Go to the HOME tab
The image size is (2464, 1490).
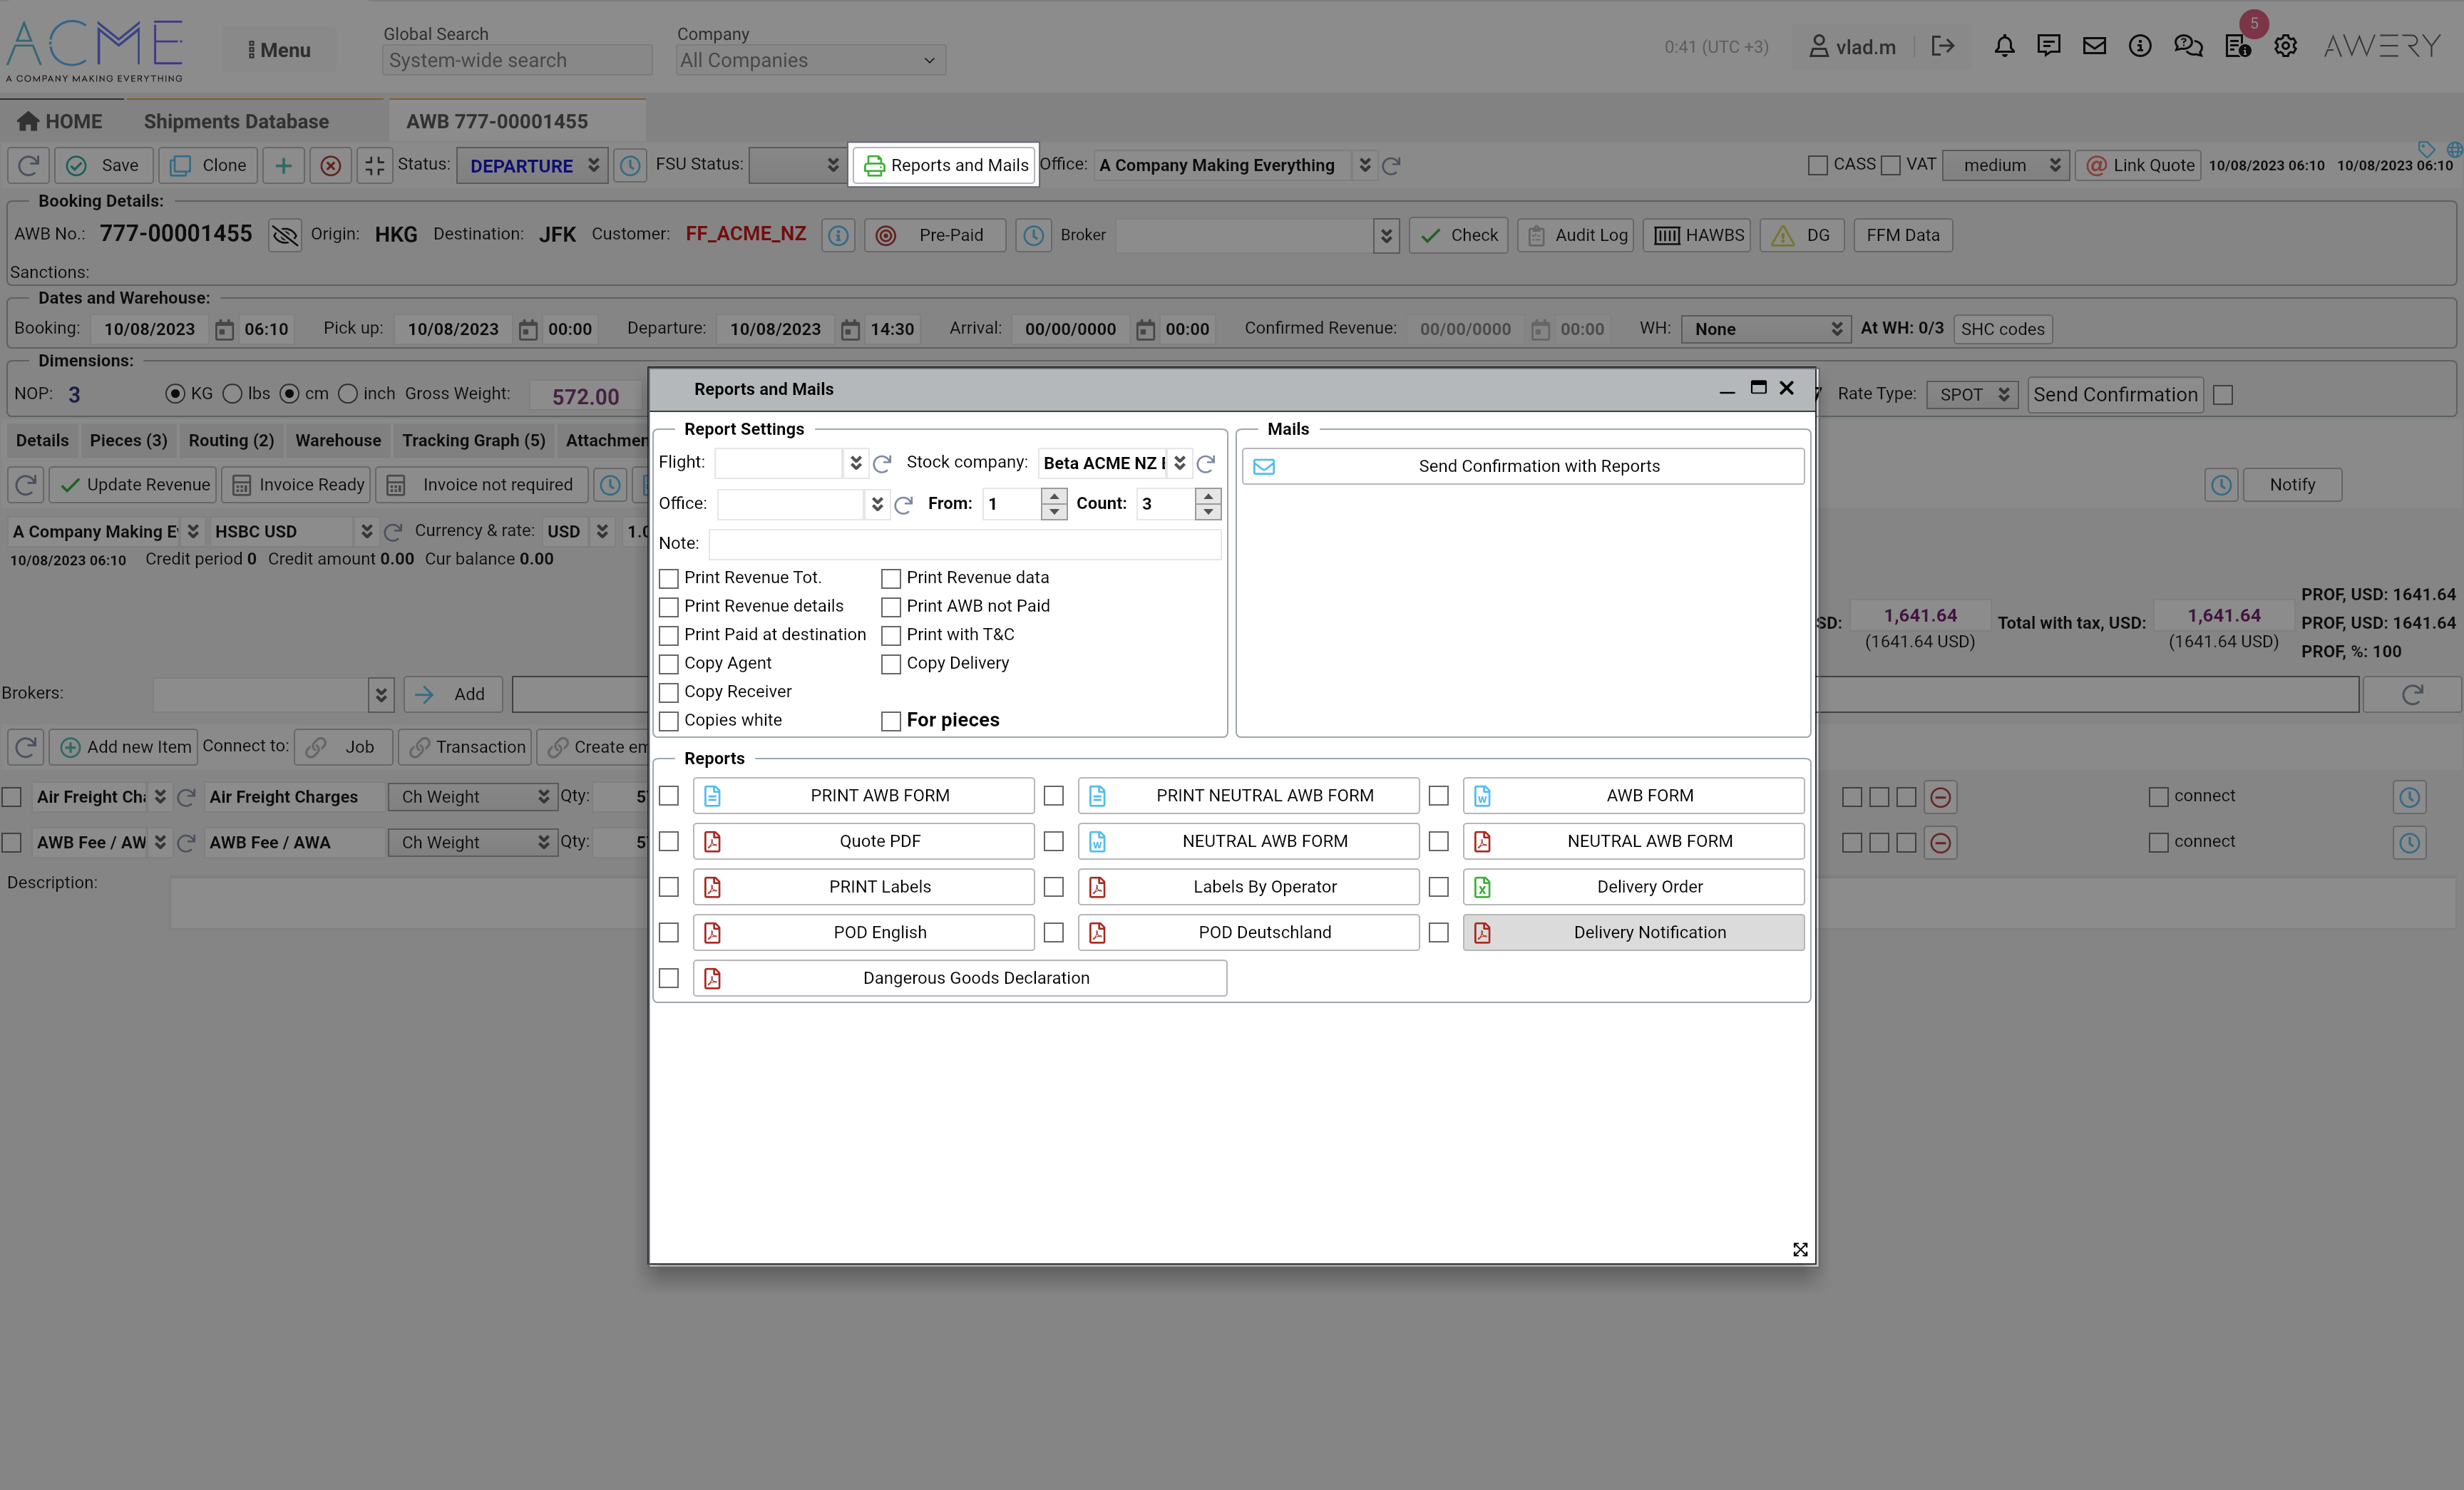tap(60, 121)
